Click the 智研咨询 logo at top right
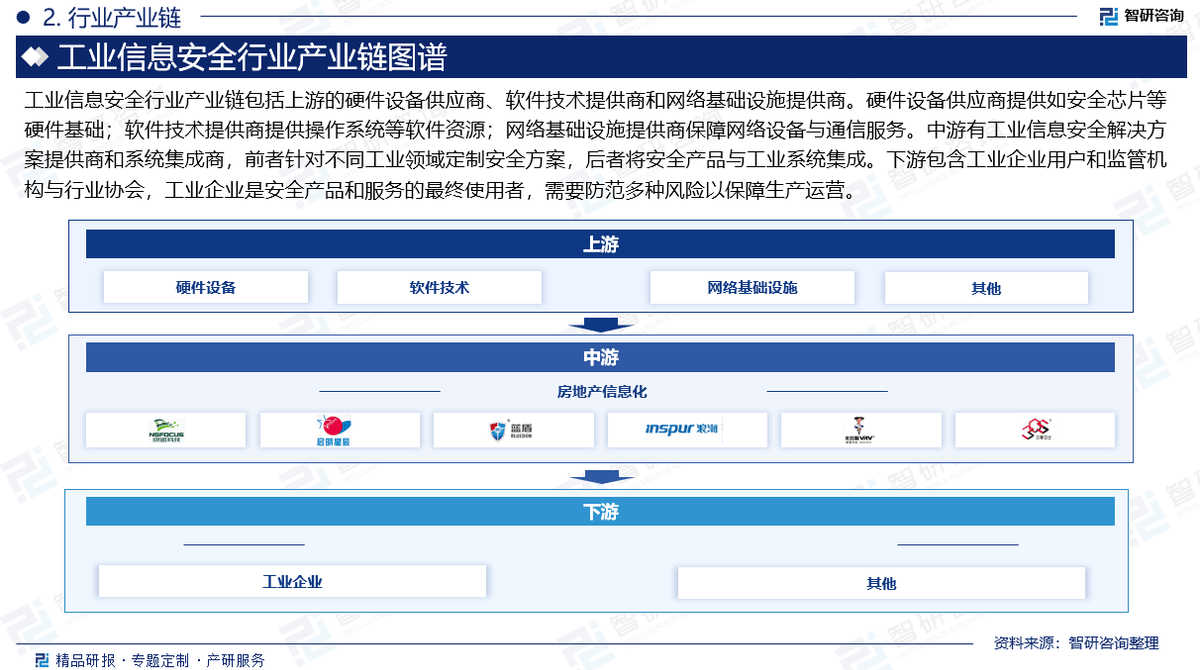Screen dimensions: 1200x670 (x=1140, y=15)
